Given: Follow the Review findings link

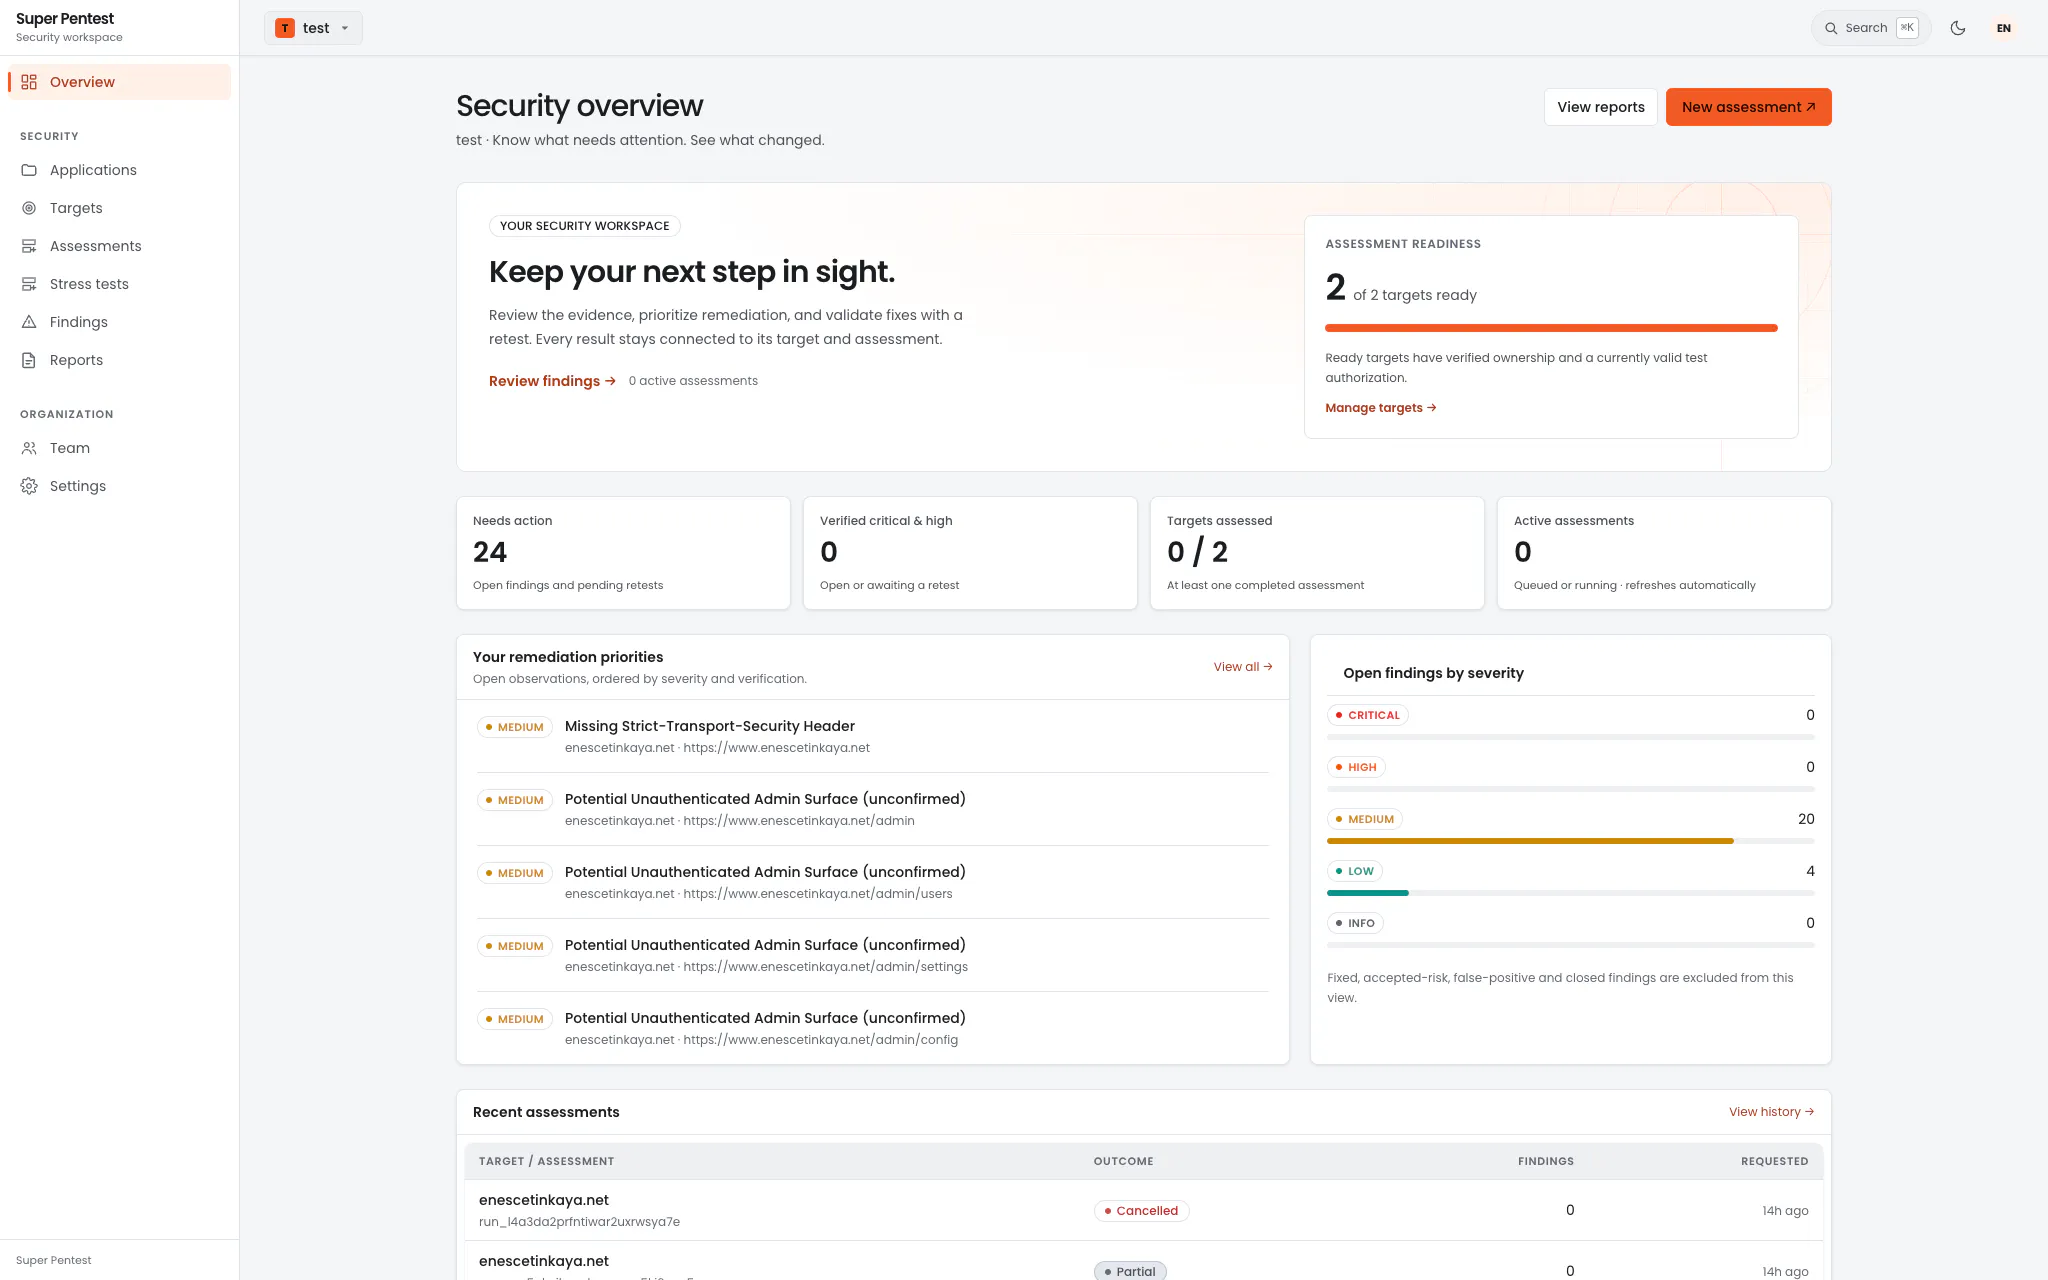Looking at the screenshot, I should tap(552, 381).
